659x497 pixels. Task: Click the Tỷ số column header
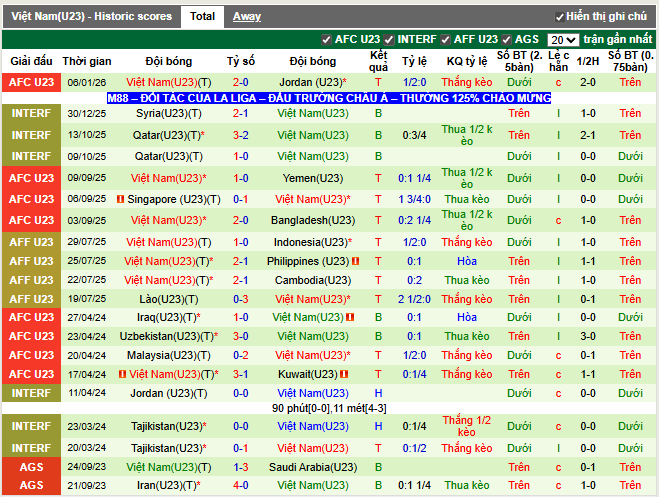pyautogui.click(x=241, y=61)
